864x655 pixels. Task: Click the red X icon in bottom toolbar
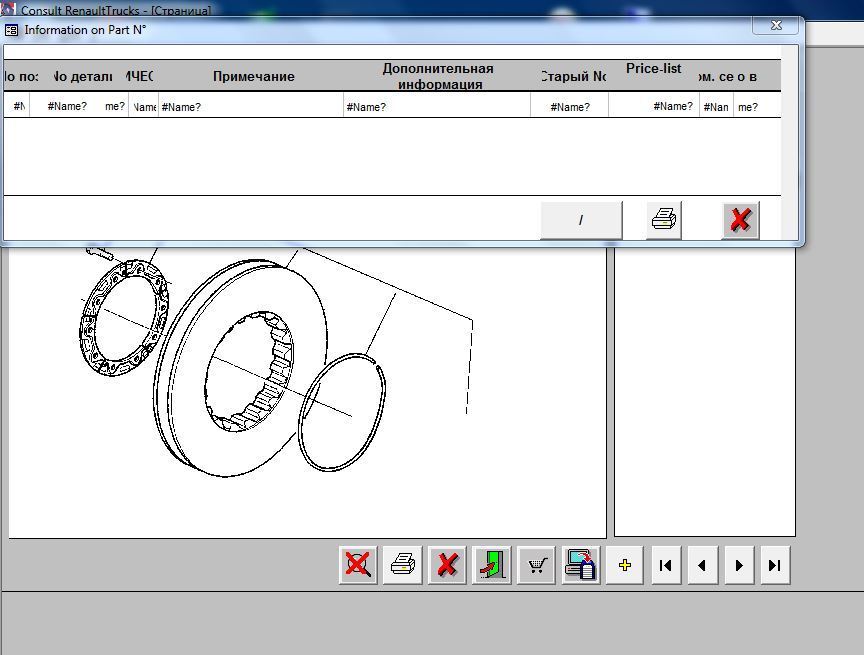[x=447, y=565]
